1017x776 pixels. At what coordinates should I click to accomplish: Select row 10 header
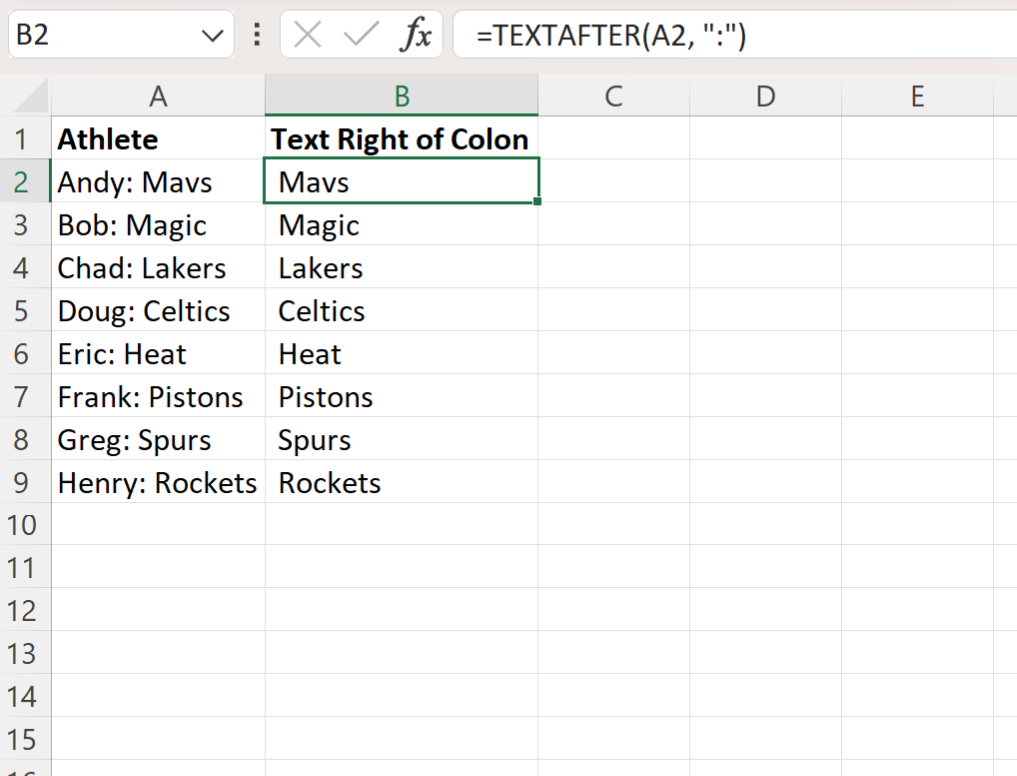(25, 525)
